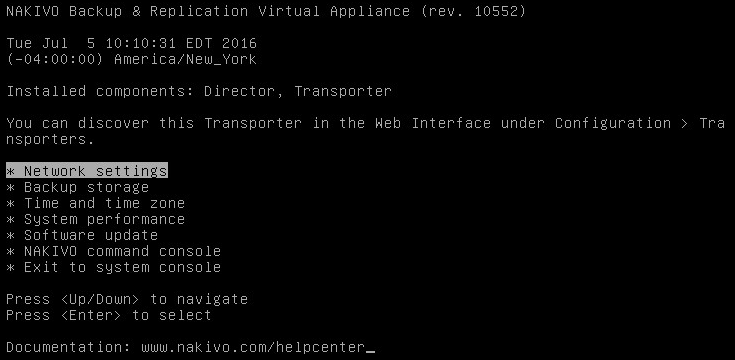Click the NAKIVO Backup & Replication title text
The image size is (735, 360).
(x=127, y=11)
